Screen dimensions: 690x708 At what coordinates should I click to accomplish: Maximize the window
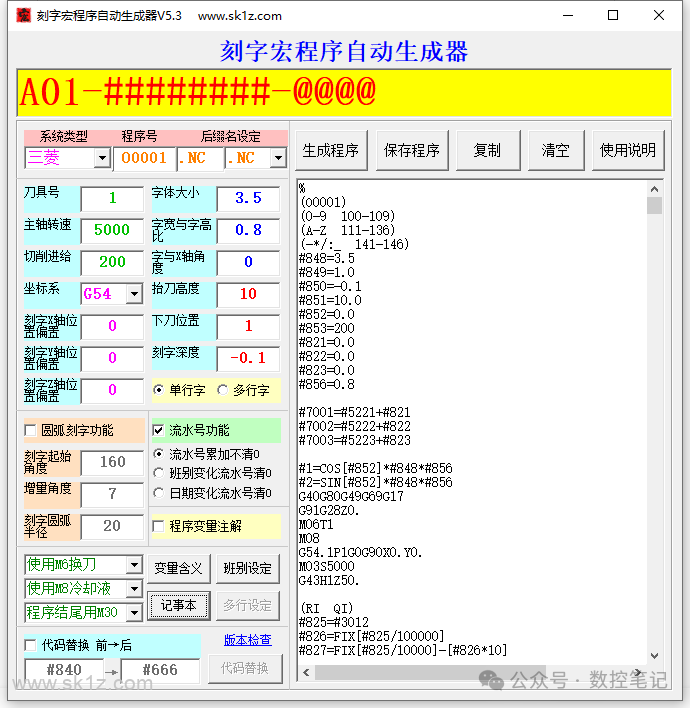[613, 15]
